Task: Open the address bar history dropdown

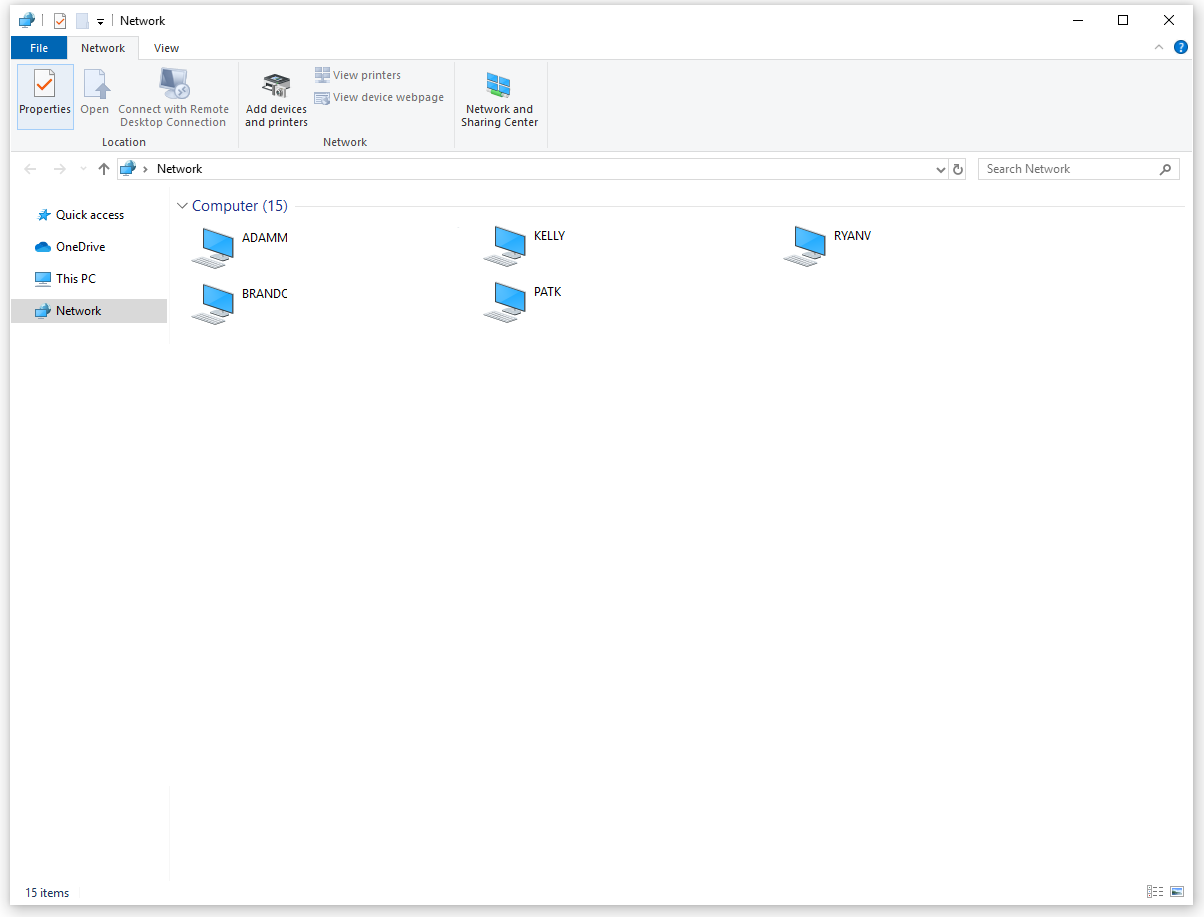Action: tap(940, 170)
